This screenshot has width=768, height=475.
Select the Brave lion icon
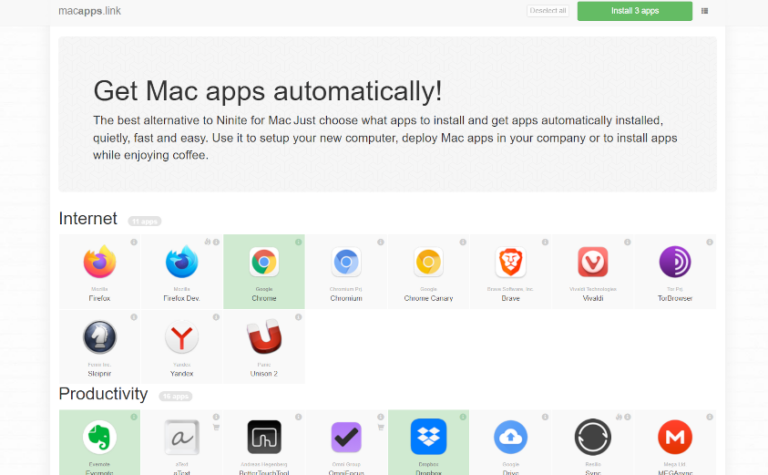[x=511, y=262]
